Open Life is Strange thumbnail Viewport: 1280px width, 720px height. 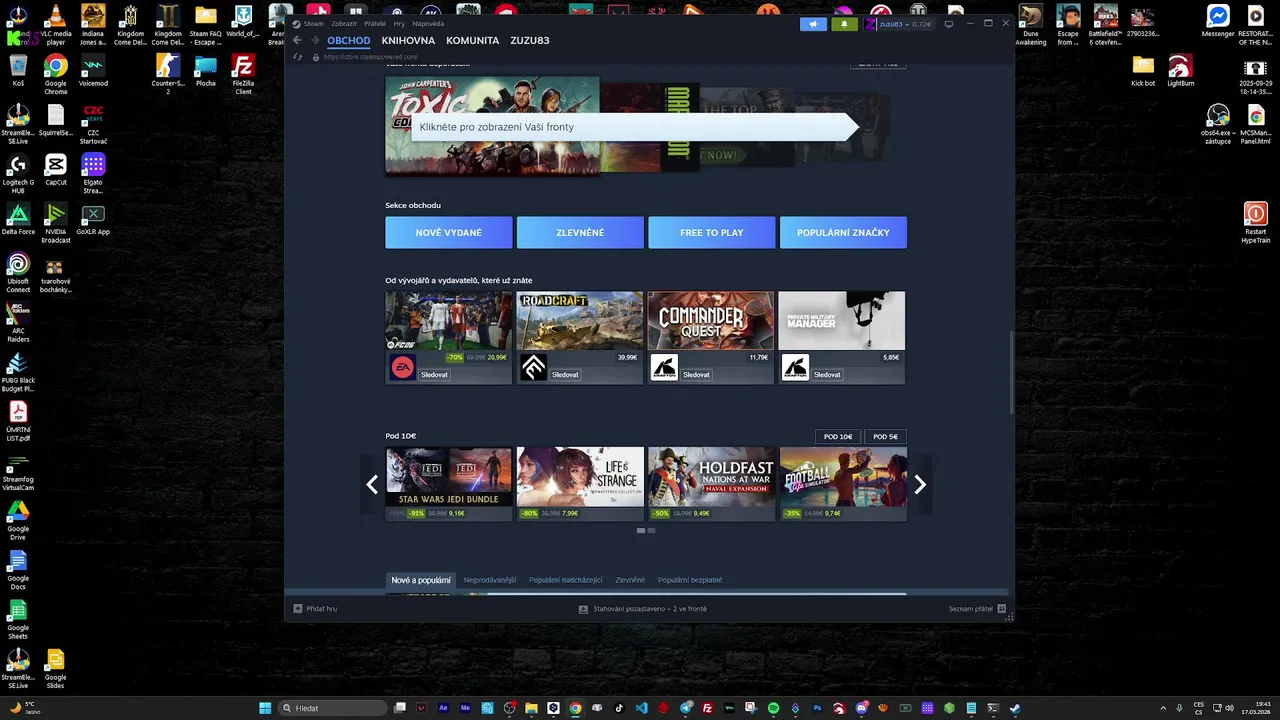pyautogui.click(x=580, y=477)
